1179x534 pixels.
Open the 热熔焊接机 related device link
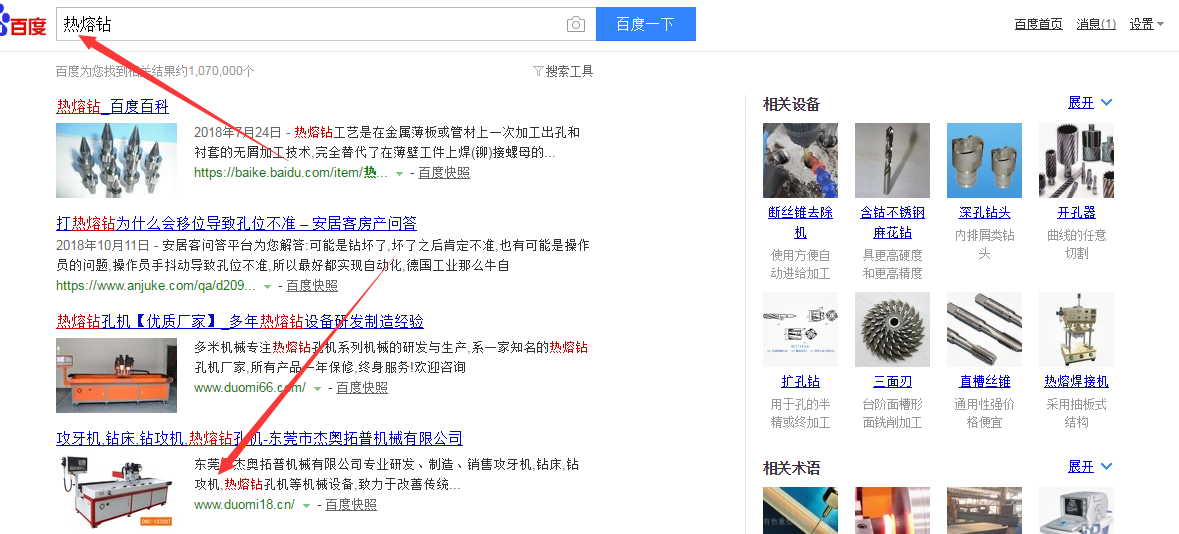(1076, 381)
